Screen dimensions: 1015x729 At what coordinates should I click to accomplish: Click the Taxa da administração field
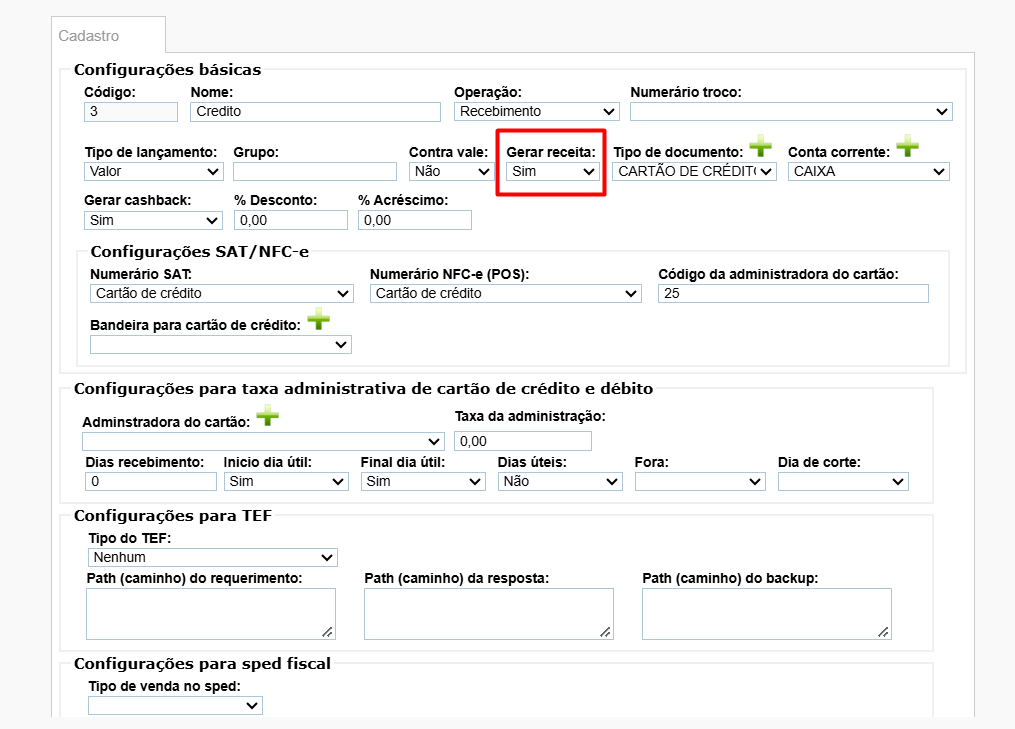523,442
